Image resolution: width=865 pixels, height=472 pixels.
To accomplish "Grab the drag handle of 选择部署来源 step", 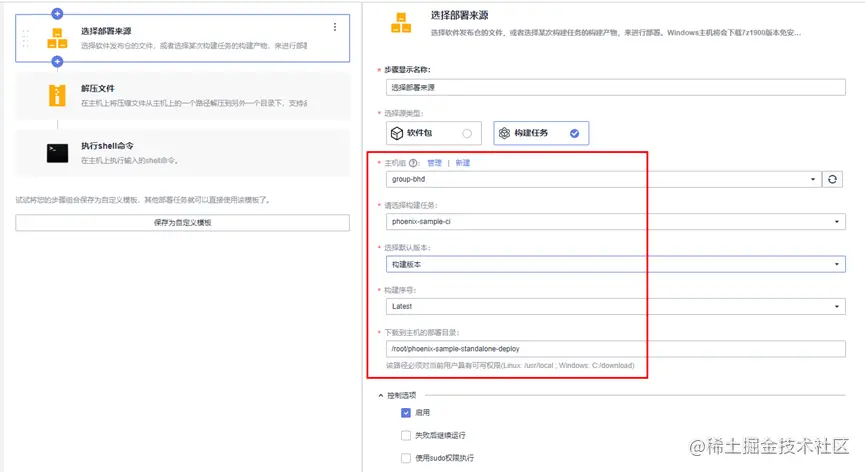I will click(x=25, y=39).
